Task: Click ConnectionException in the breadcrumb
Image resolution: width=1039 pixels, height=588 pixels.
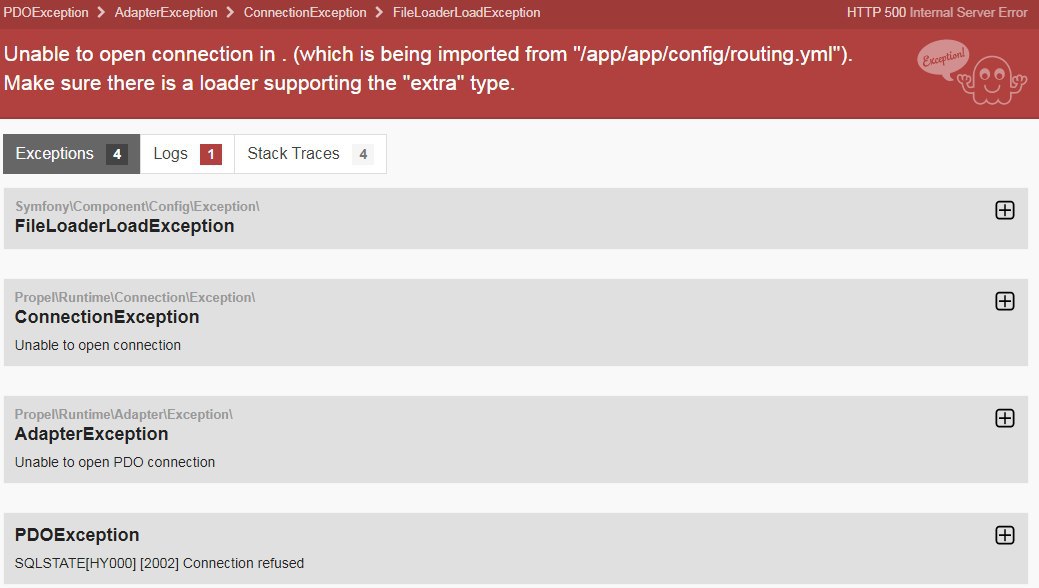Action: click(x=305, y=13)
